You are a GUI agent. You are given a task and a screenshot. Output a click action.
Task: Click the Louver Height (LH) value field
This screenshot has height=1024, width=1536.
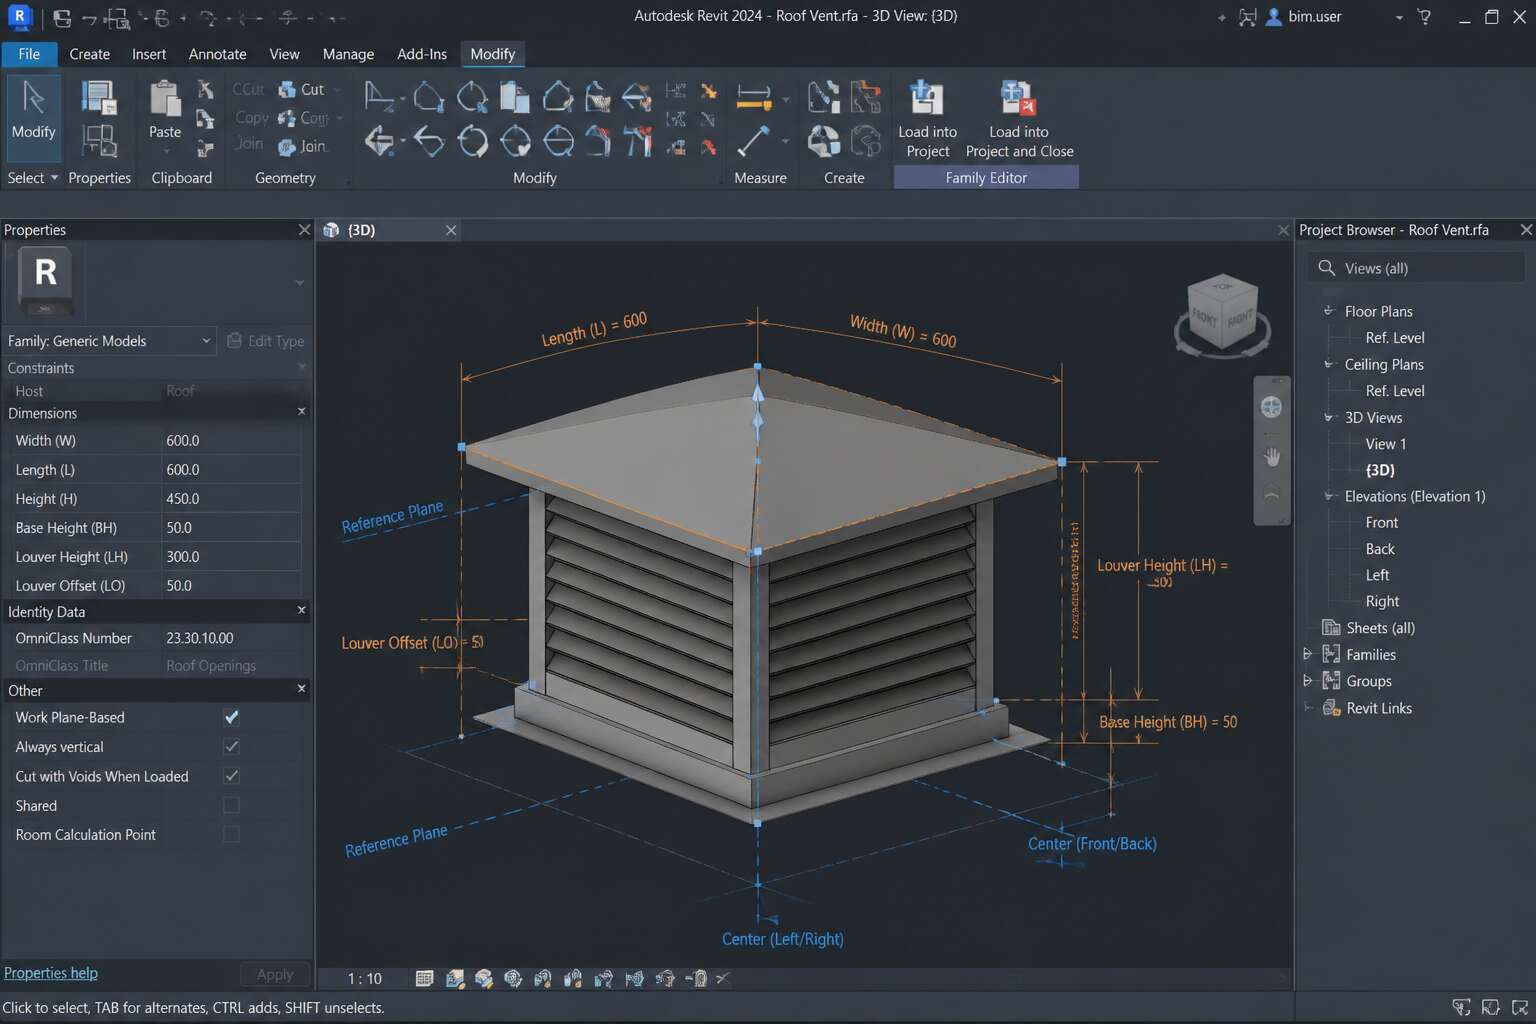click(231, 556)
